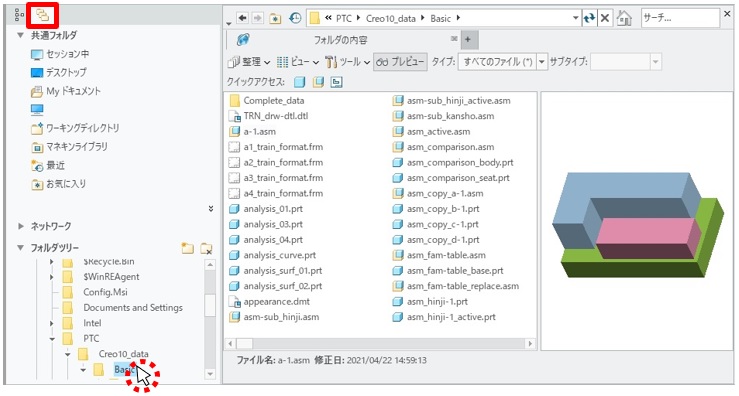Open the ビュー menu
This screenshot has width=739, height=396.
[297, 62]
